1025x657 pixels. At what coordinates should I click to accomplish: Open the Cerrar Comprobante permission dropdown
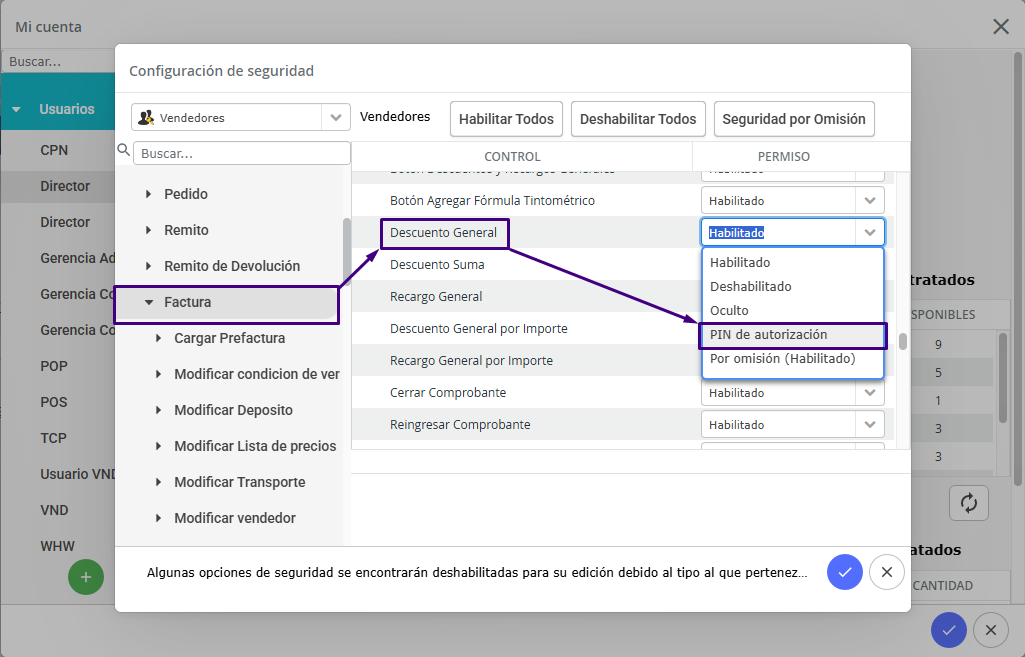pyautogui.click(x=870, y=393)
